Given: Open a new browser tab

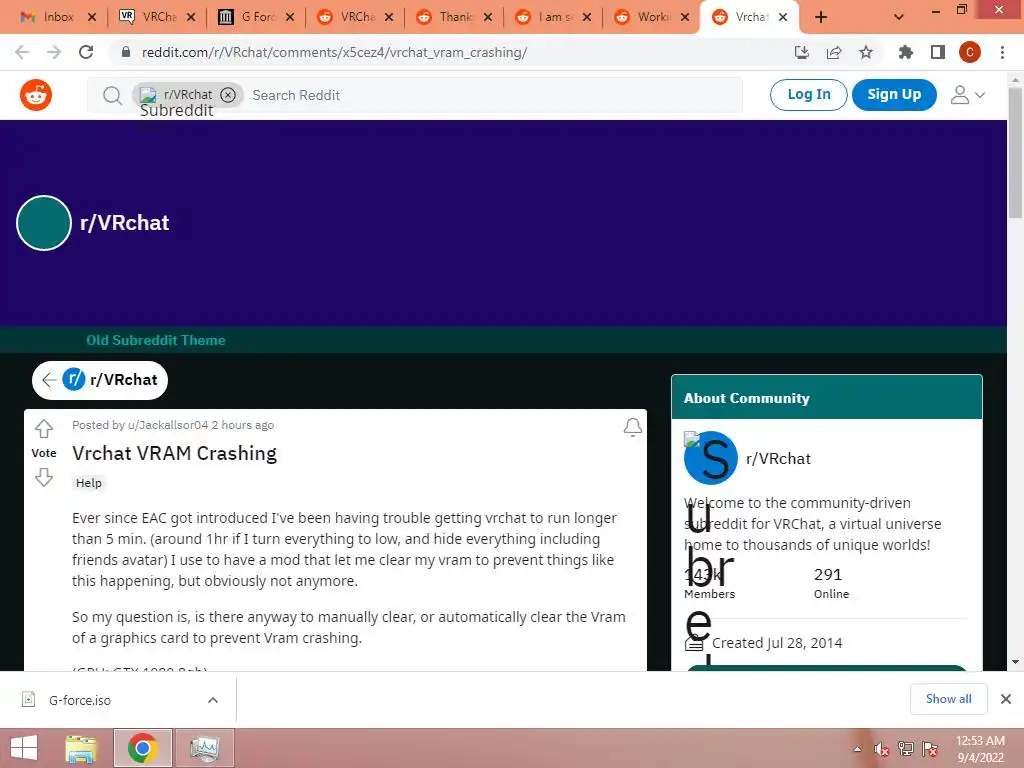Looking at the screenshot, I should [821, 17].
